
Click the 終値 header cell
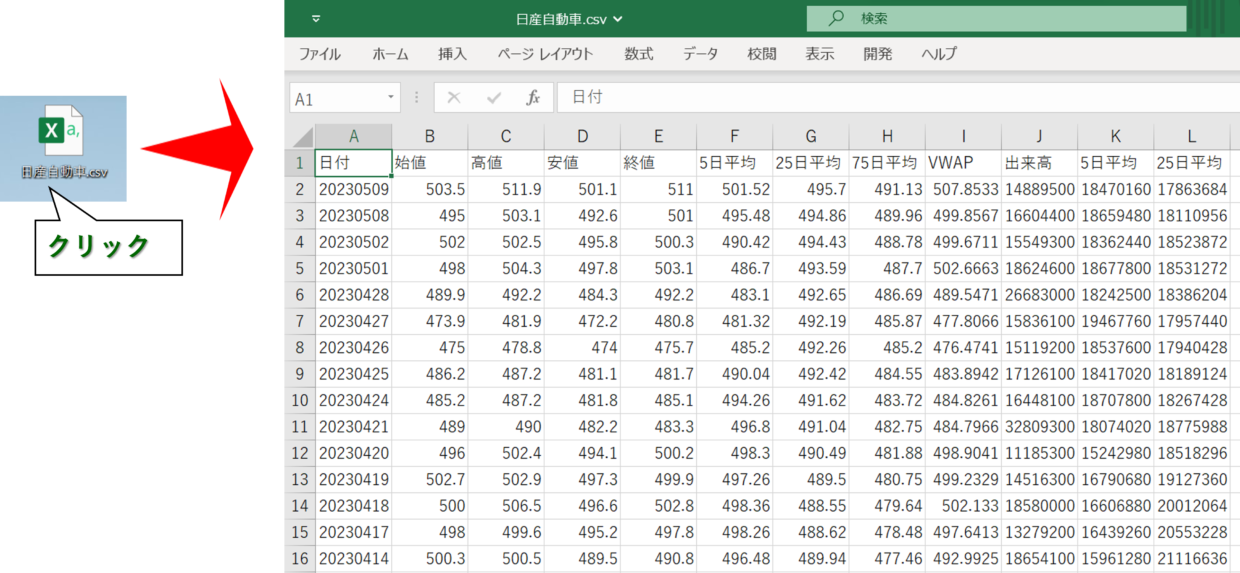(x=658, y=162)
